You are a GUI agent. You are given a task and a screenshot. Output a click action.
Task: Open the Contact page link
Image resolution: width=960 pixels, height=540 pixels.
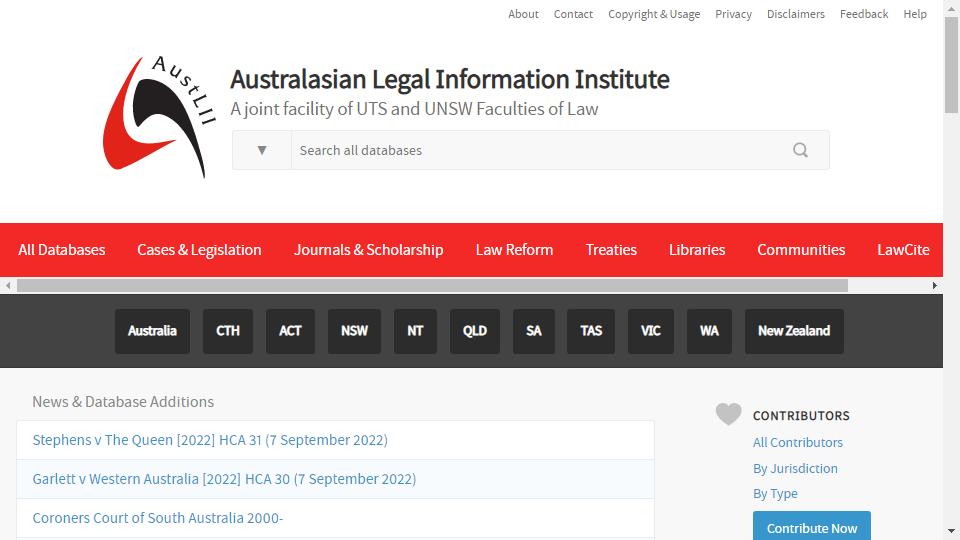(x=573, y=14)
